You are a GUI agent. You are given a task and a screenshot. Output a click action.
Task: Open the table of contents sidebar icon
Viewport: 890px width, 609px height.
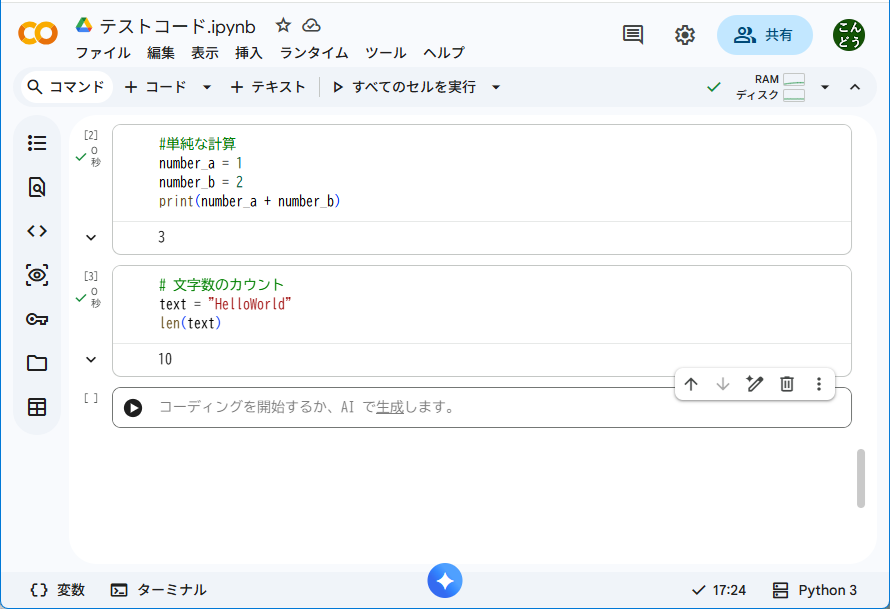click(37, 142)
